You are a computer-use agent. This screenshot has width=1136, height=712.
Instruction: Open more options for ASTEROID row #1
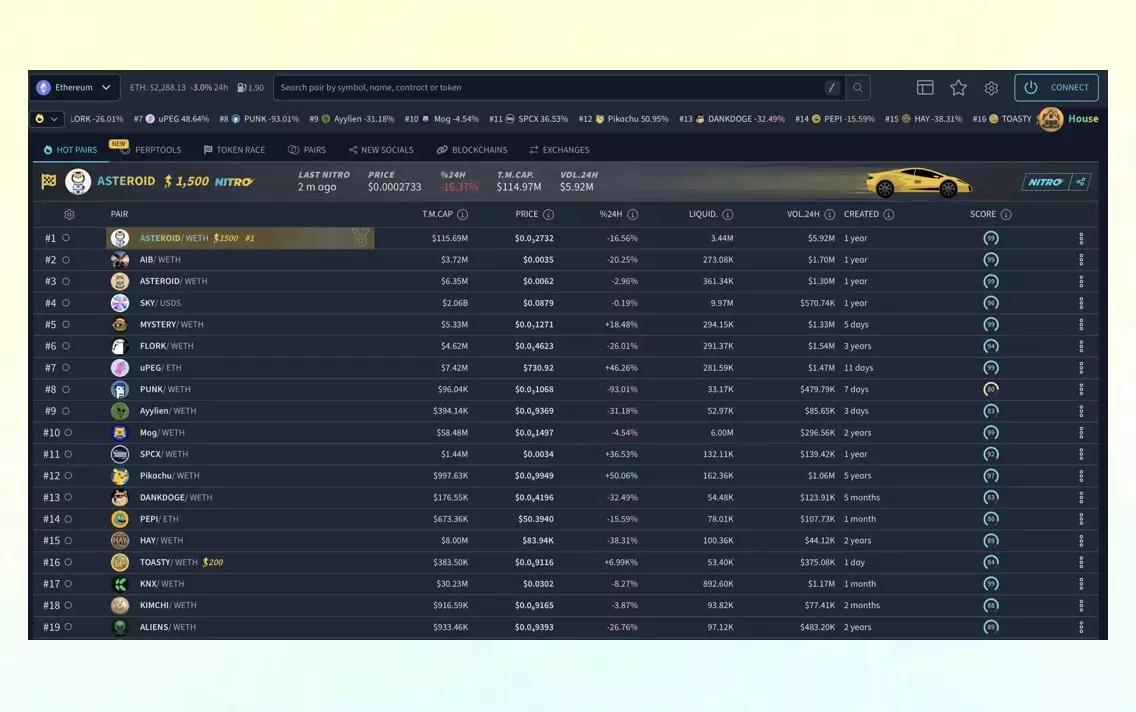pyautogui.click(x=1081, y=238)
